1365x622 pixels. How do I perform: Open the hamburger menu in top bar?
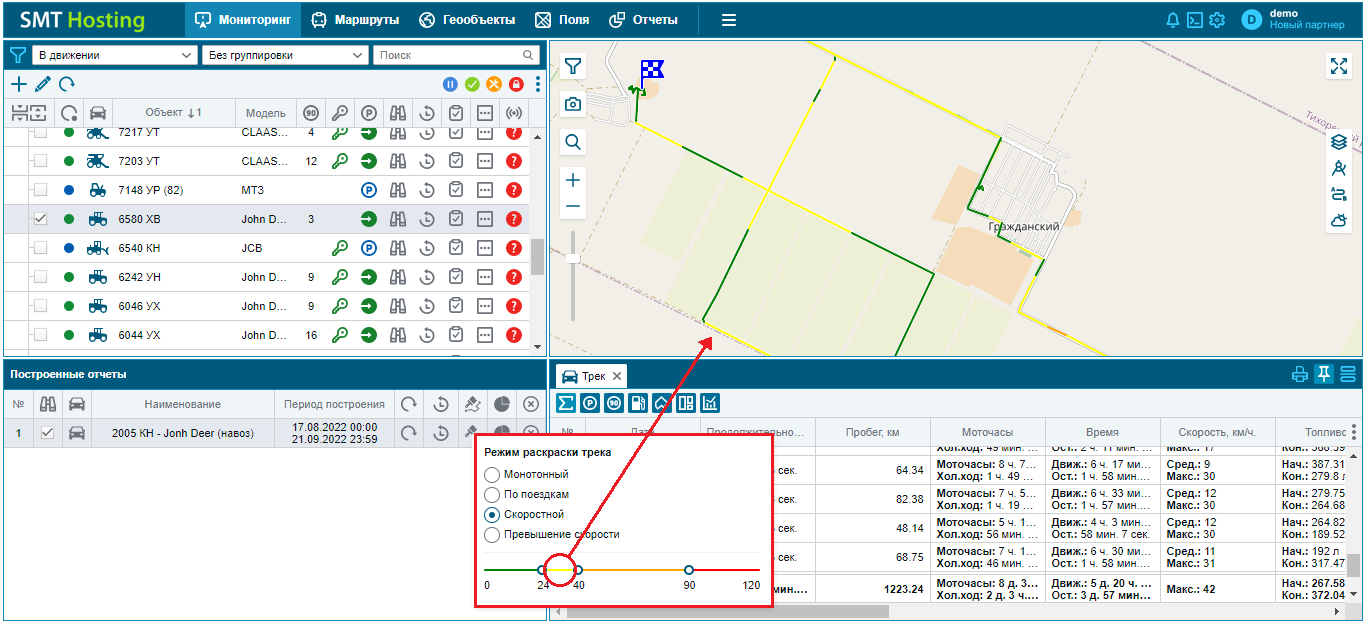729,20
